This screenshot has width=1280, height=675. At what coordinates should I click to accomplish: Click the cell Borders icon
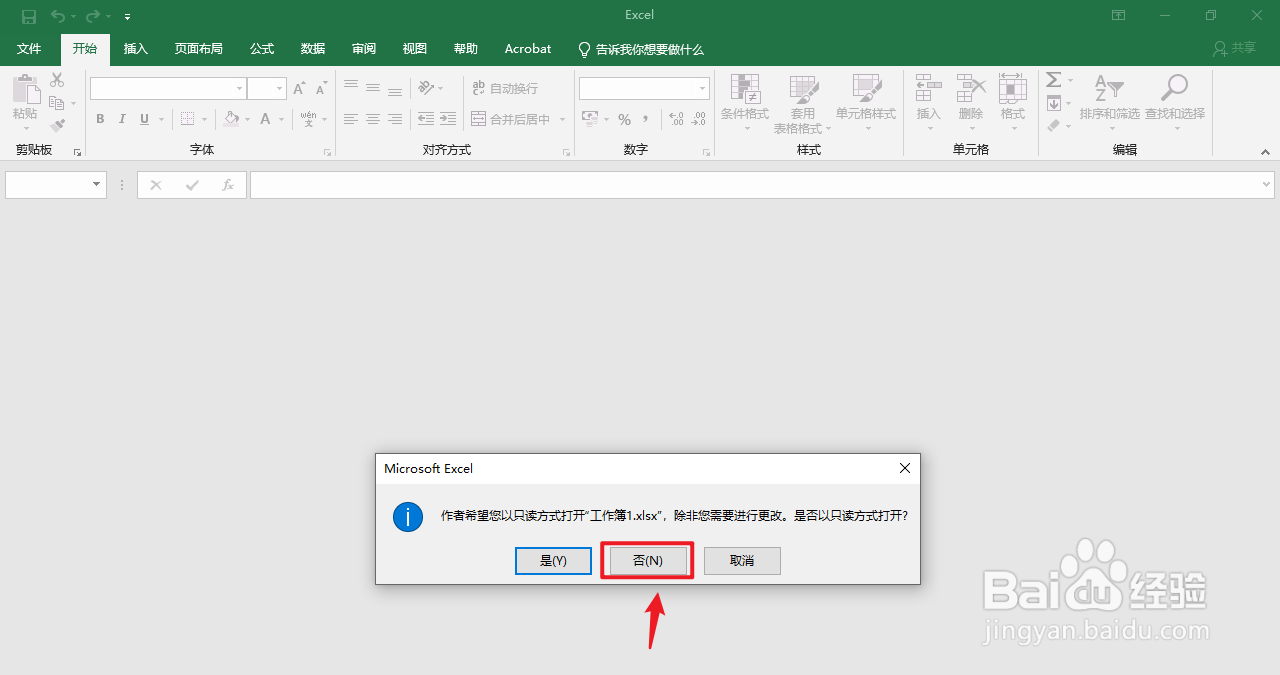click(187, 119)
